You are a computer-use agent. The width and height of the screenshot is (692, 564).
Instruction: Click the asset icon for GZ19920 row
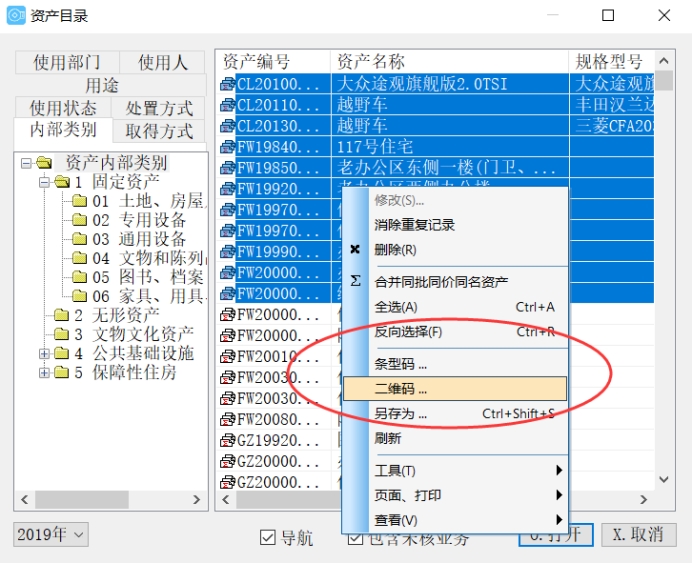pos(227,440)
